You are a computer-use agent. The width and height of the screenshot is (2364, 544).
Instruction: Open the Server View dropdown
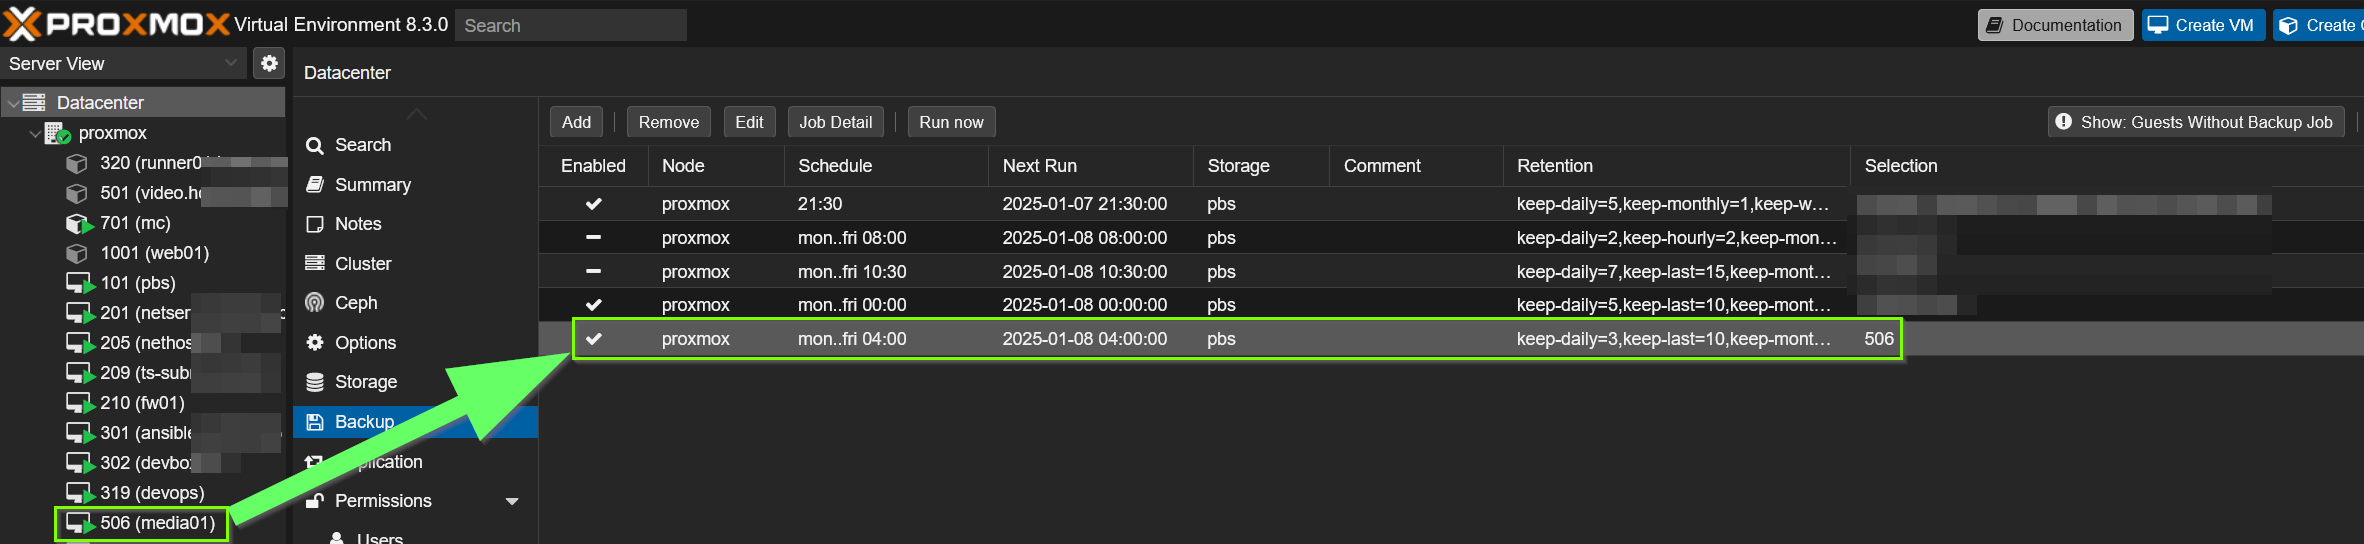[231, 63]
